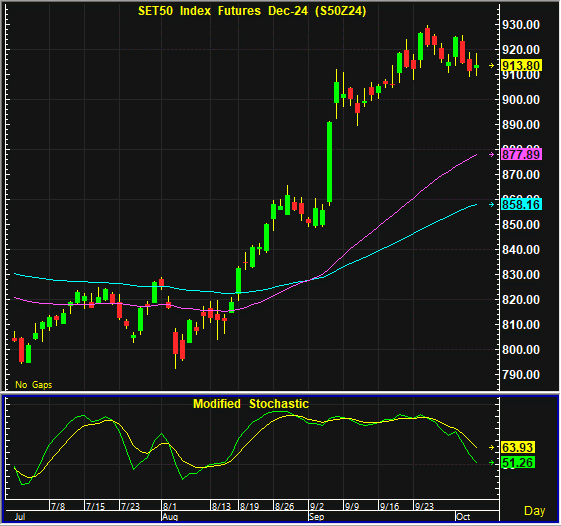
Task: Click the last green candle at 913.80
Action: pos(477,67)
